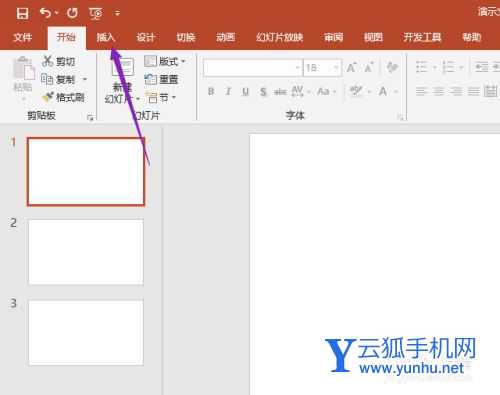Screen dimensions: 500x395
Task: Toggle Underline formatting
Action: [x=246, y=91]
